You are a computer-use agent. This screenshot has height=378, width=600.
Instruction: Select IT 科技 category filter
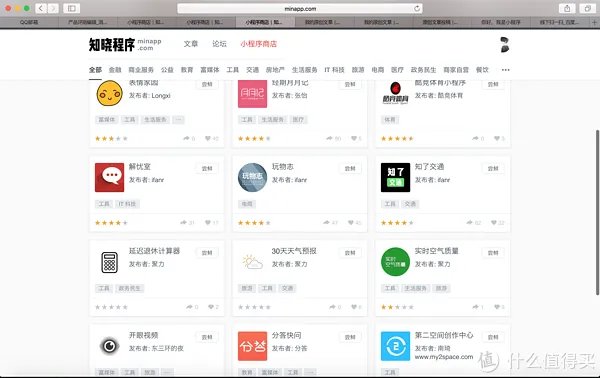pyautogui.click(x=334, y=70)
